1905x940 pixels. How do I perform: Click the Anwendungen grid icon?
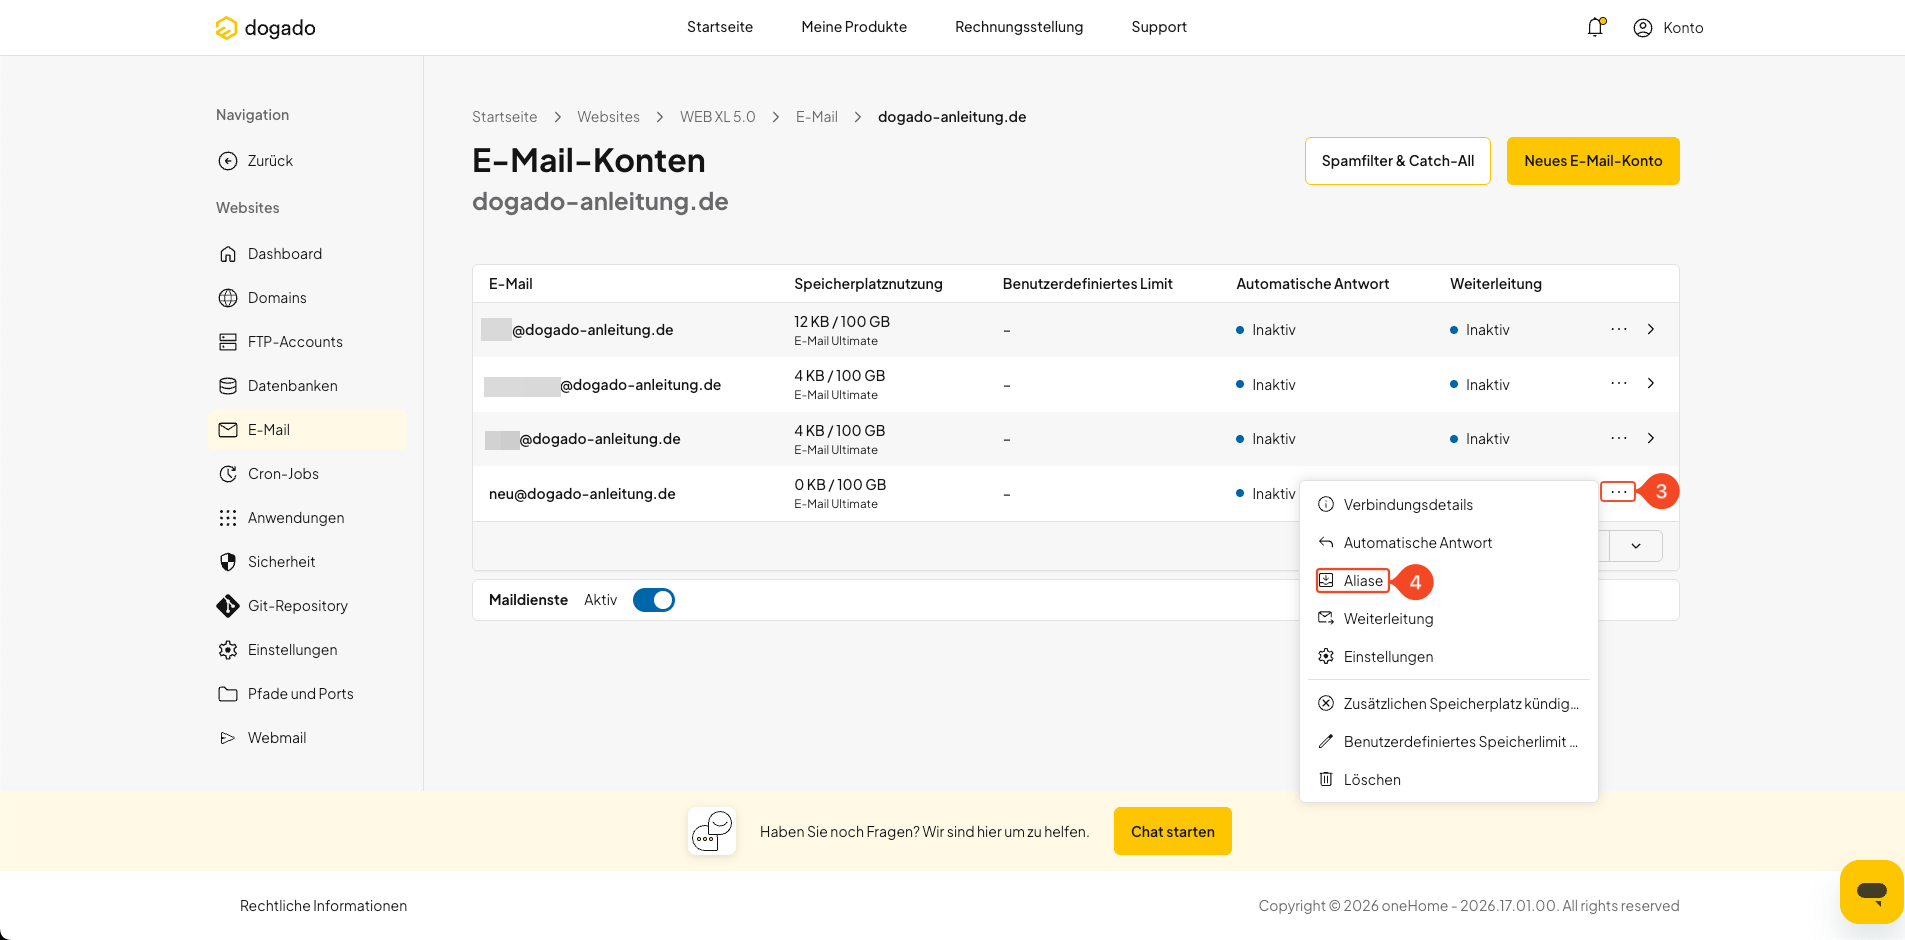(228, 518)
